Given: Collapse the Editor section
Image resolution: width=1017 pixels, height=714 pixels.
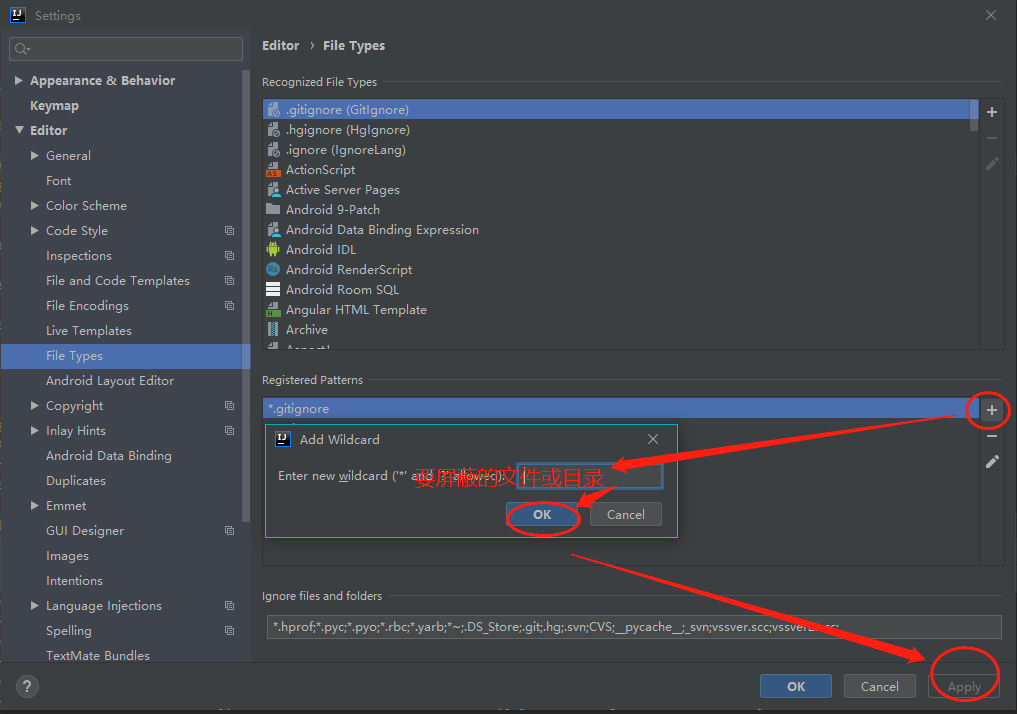Looking at the screenshot, I should coord(20,130).
